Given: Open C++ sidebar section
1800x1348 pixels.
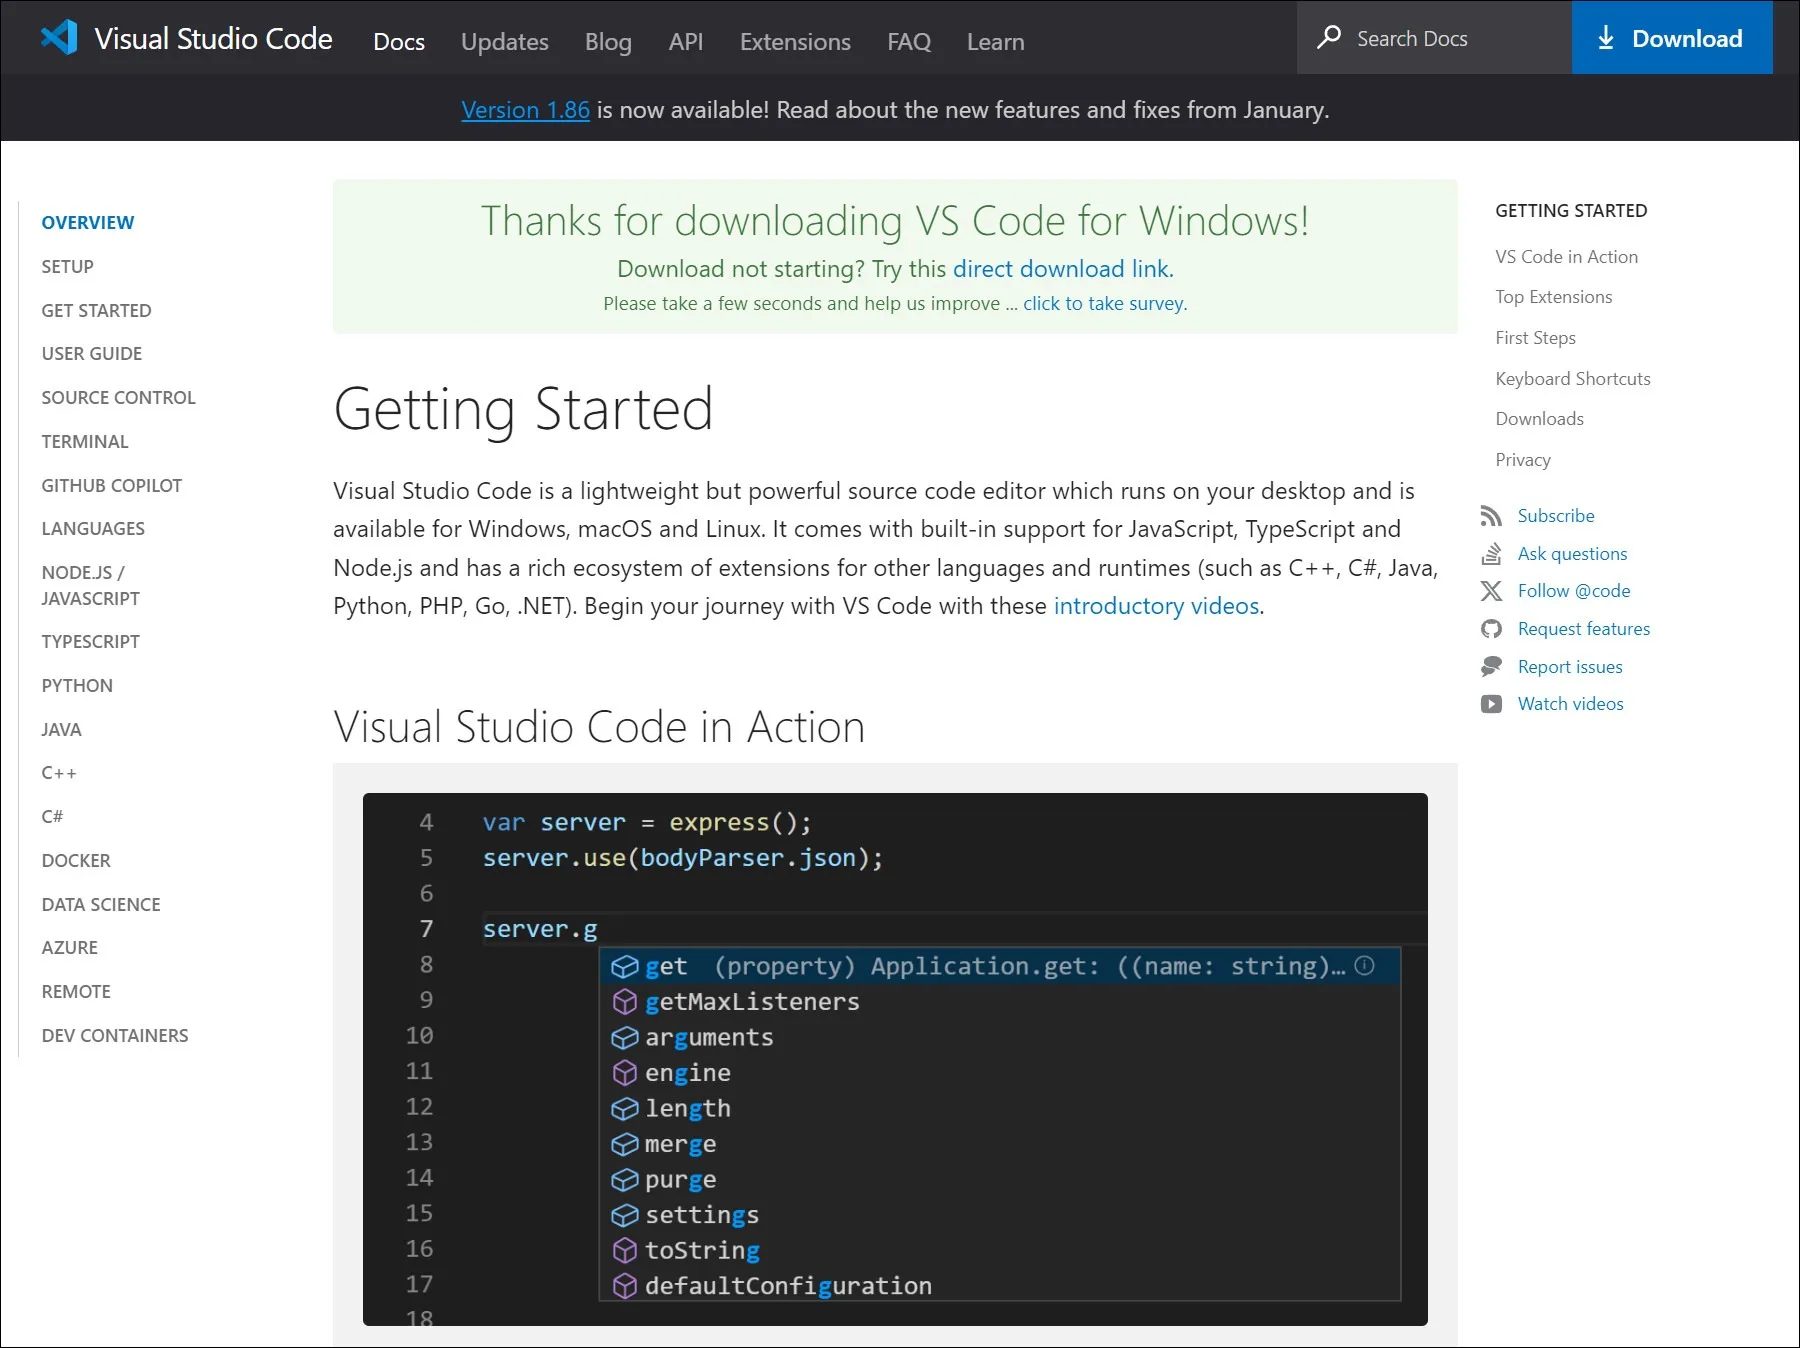Looking at the screenshot, I should [x=59, y=773].
